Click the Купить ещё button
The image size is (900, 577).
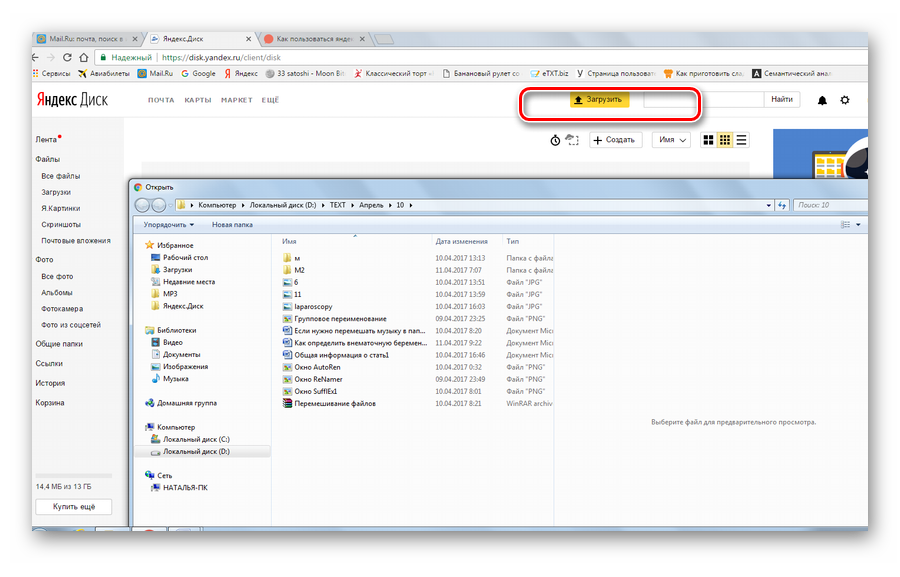pyautogui.click(x=73, y=507)
